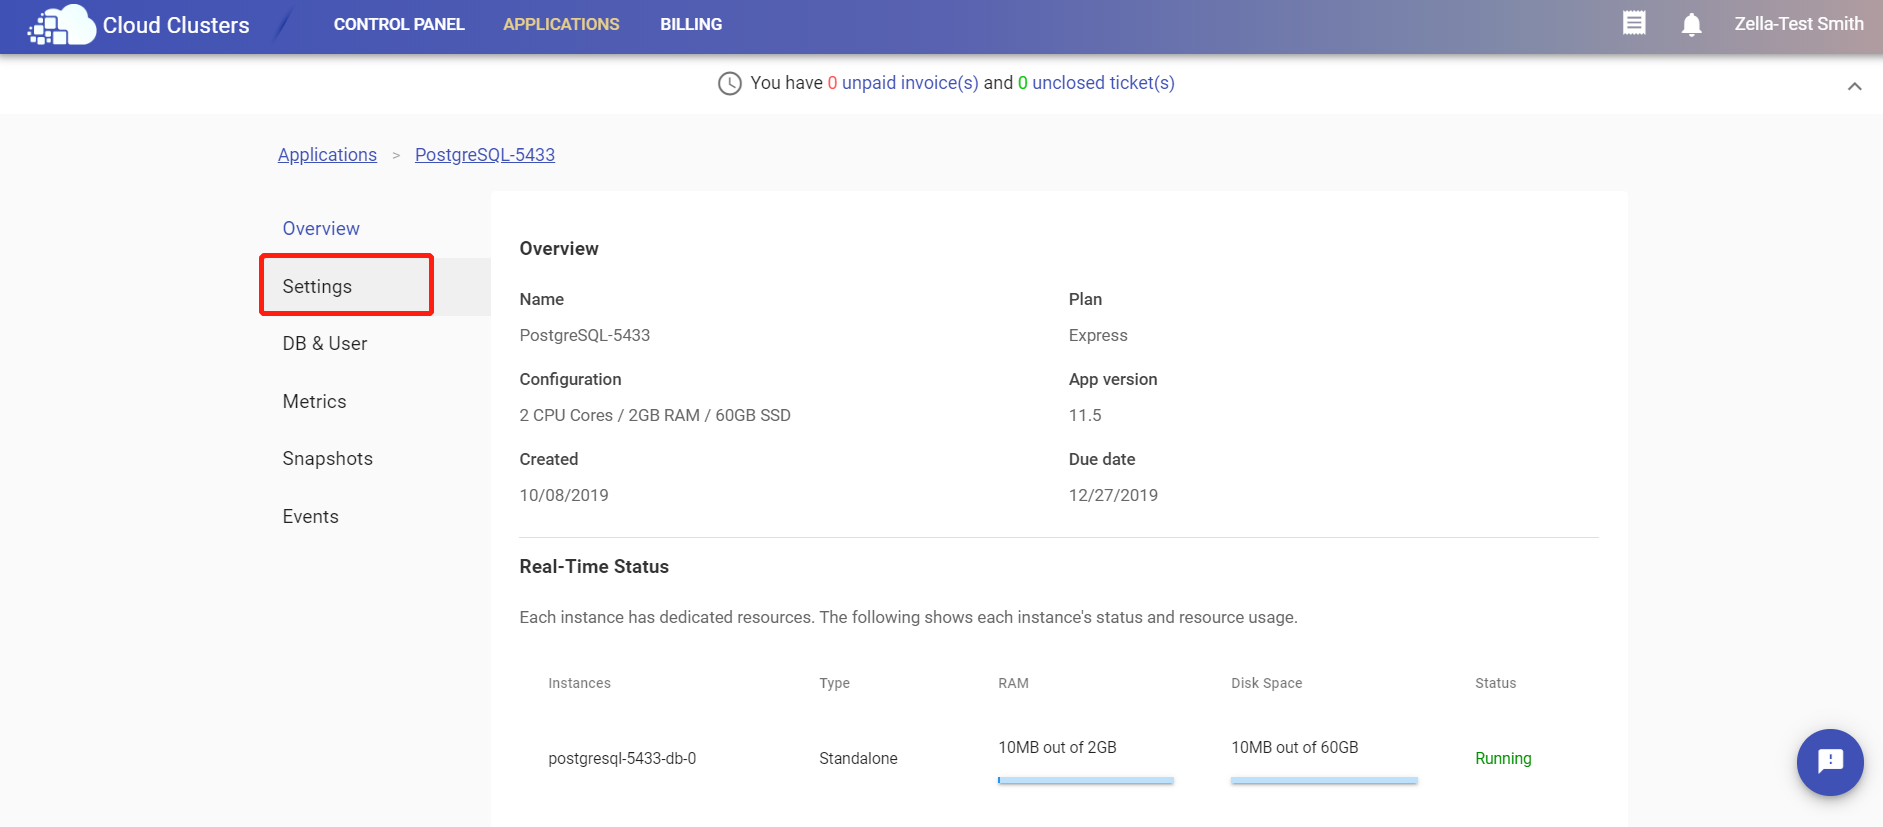
Task: Open the BILLING menu
Action: 691,24
